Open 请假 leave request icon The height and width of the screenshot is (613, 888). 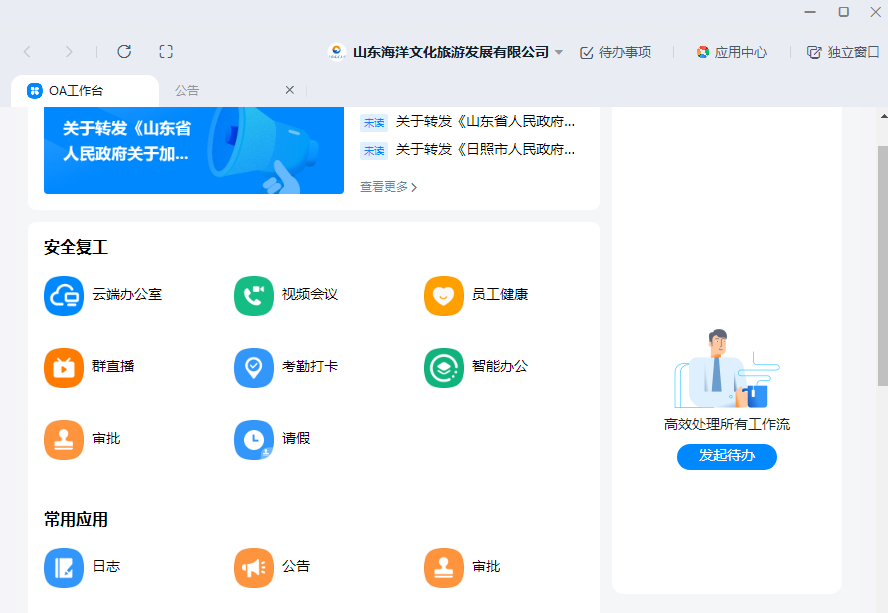254,439
